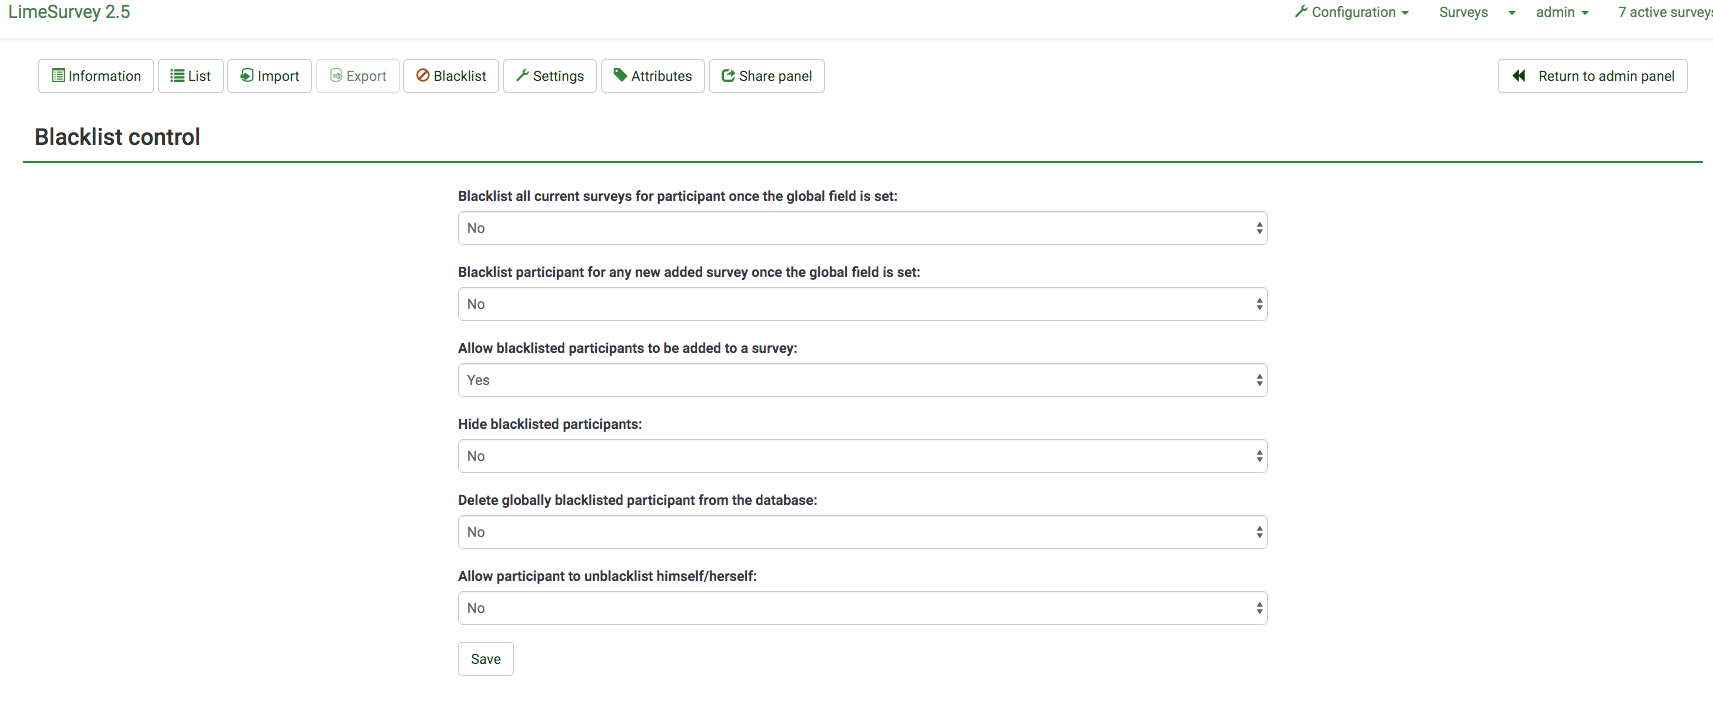Screen dimensions: 1713x707
Task: Click the Import participants icon
Action: coord(247,76)
